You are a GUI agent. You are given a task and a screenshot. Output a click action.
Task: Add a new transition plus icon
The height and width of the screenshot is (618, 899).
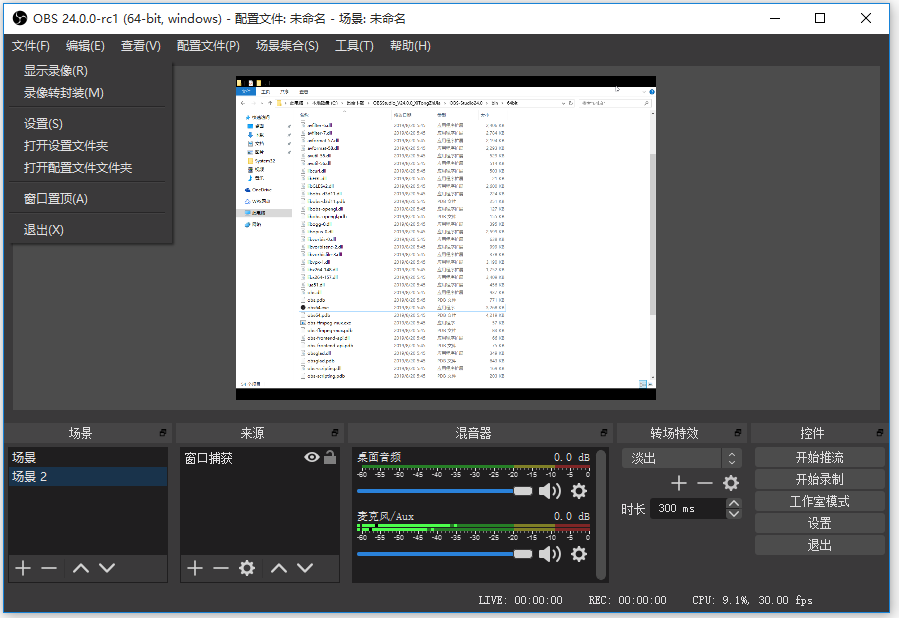(x=679, y=483)
